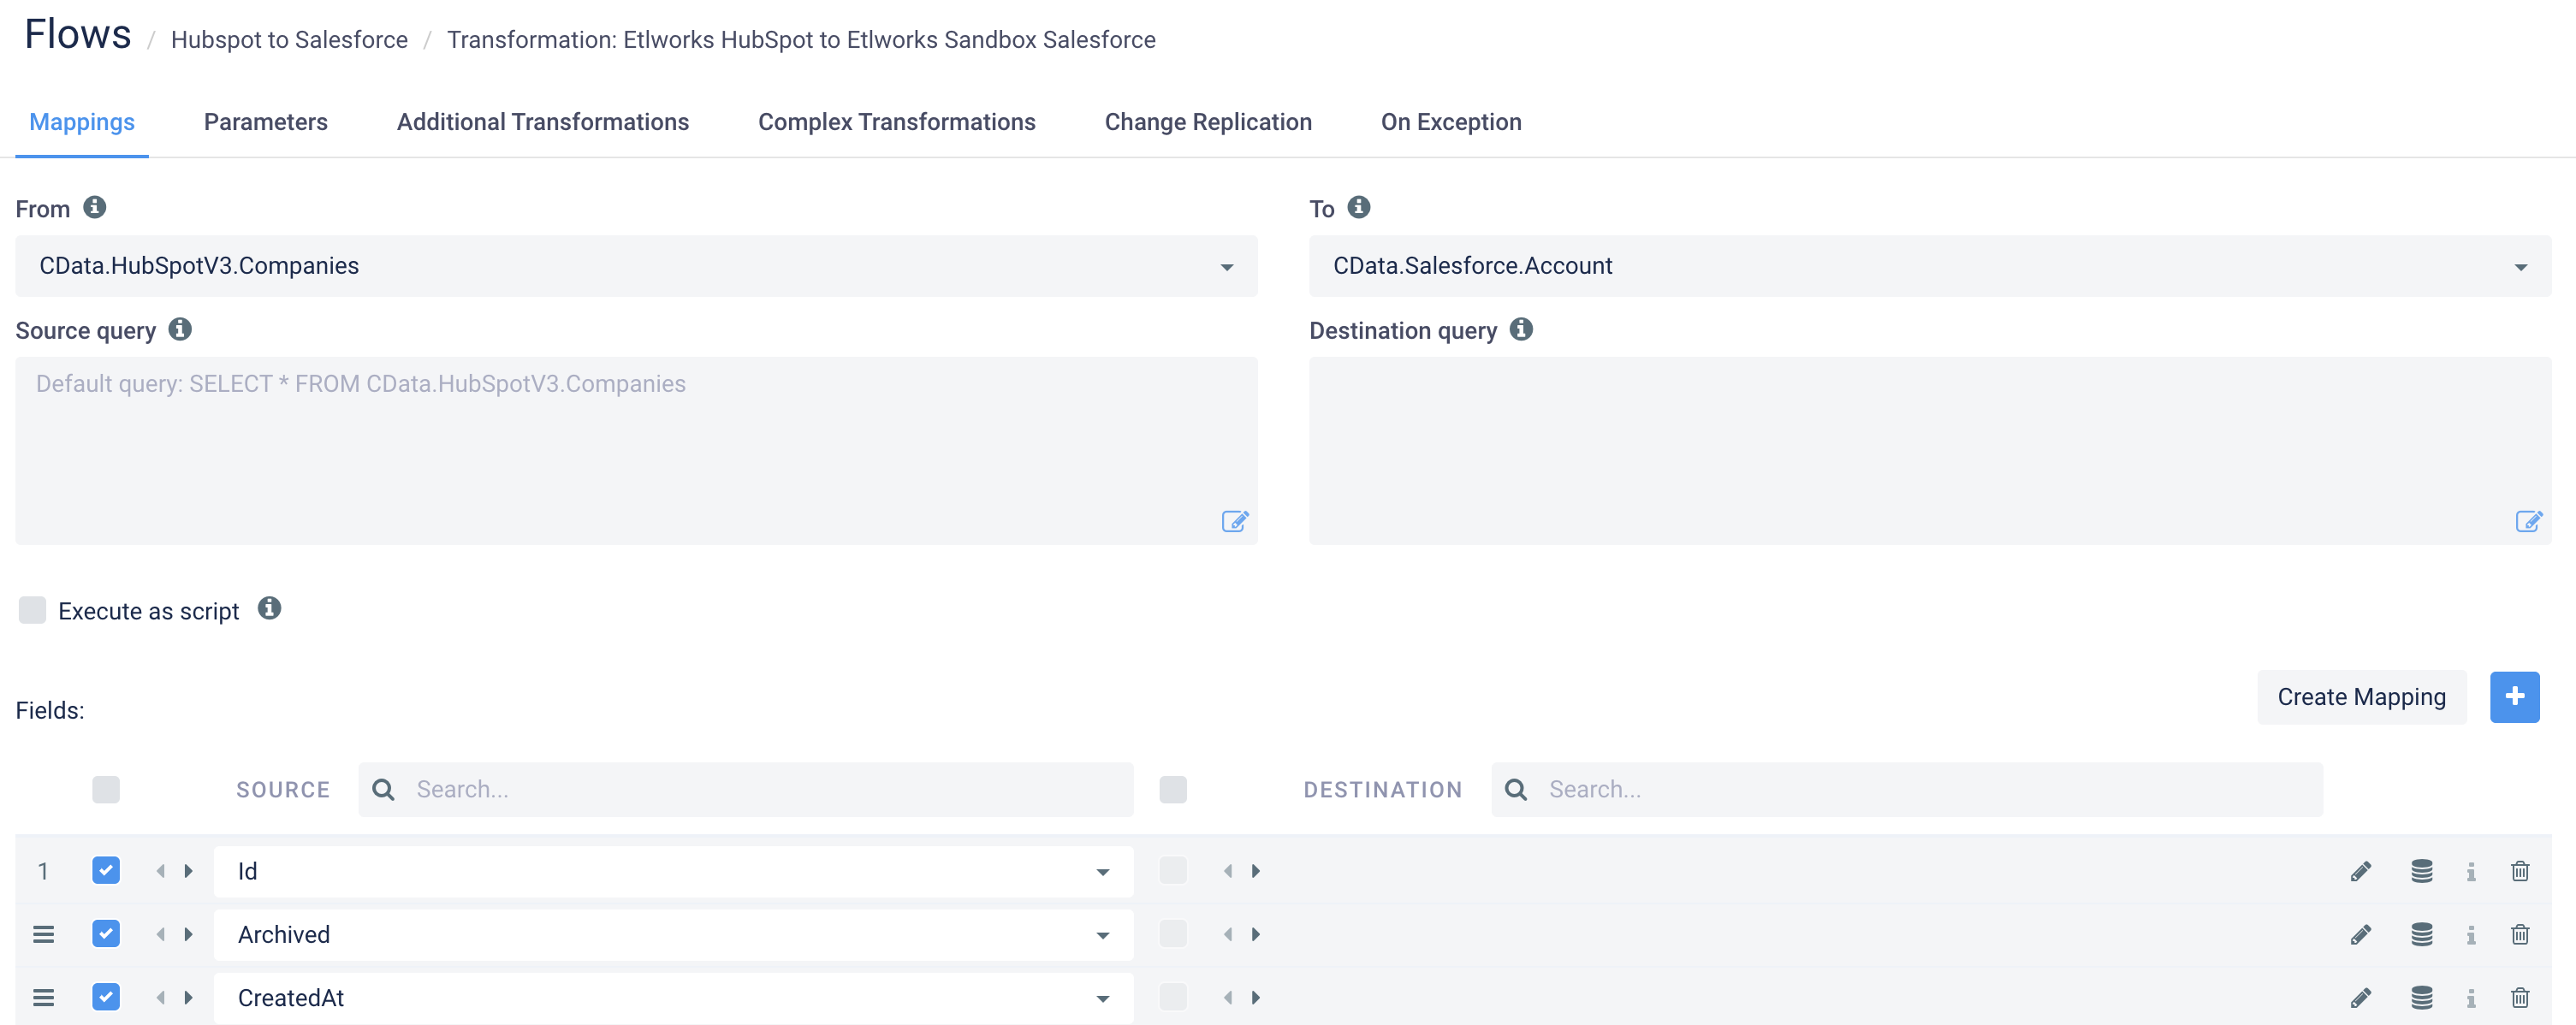Show the Destination query info tooltip icon
Image resolution: width=2576 pixels, height=1025 pixels.
click(x=1521, y=329)
